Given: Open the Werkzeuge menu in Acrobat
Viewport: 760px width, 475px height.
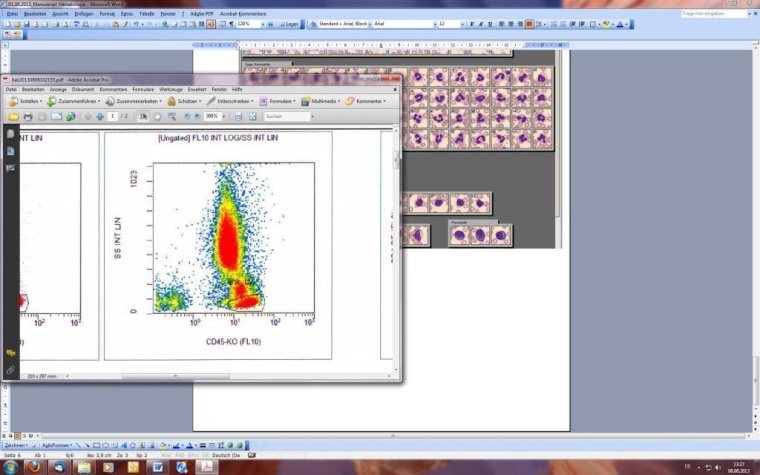Looking at the screenshot, I should click(170, 89).
